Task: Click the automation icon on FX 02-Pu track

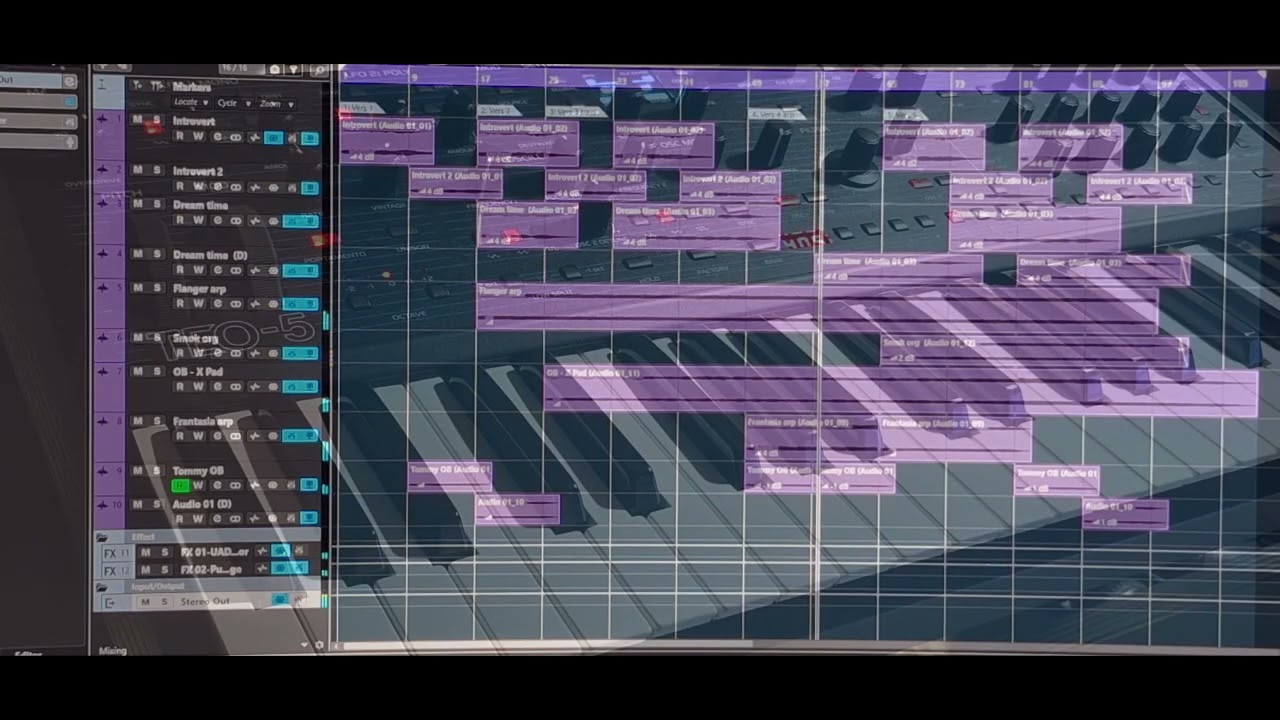Action: (262, 569)
